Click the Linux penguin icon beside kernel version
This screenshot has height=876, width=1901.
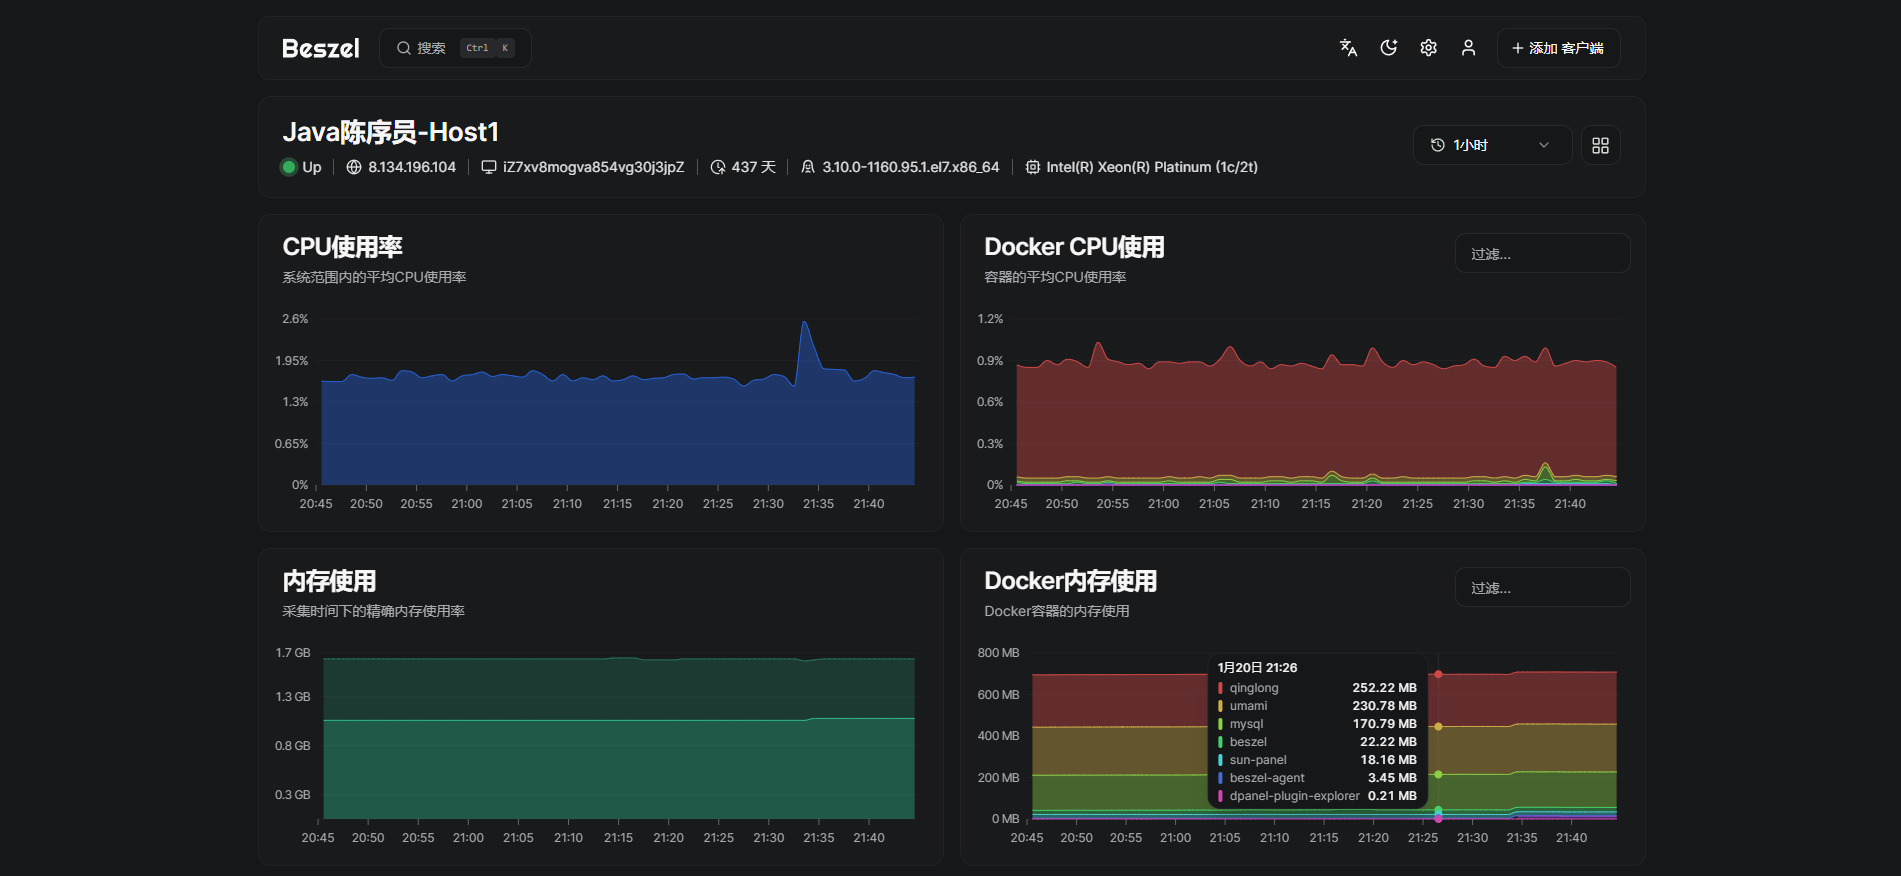[808, 167]
